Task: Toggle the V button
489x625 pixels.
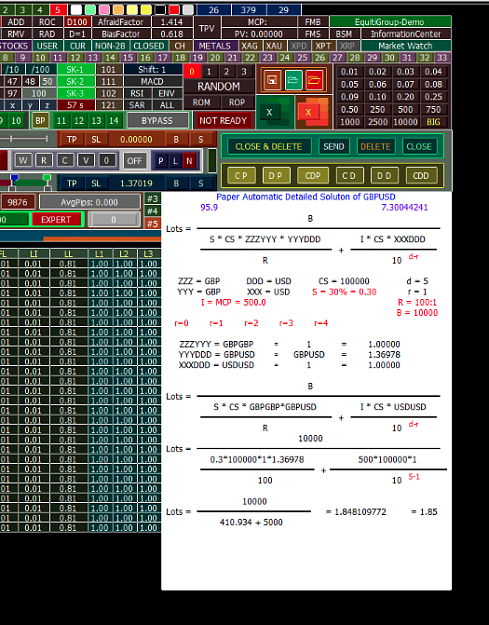Action: (x=86, y=161)
